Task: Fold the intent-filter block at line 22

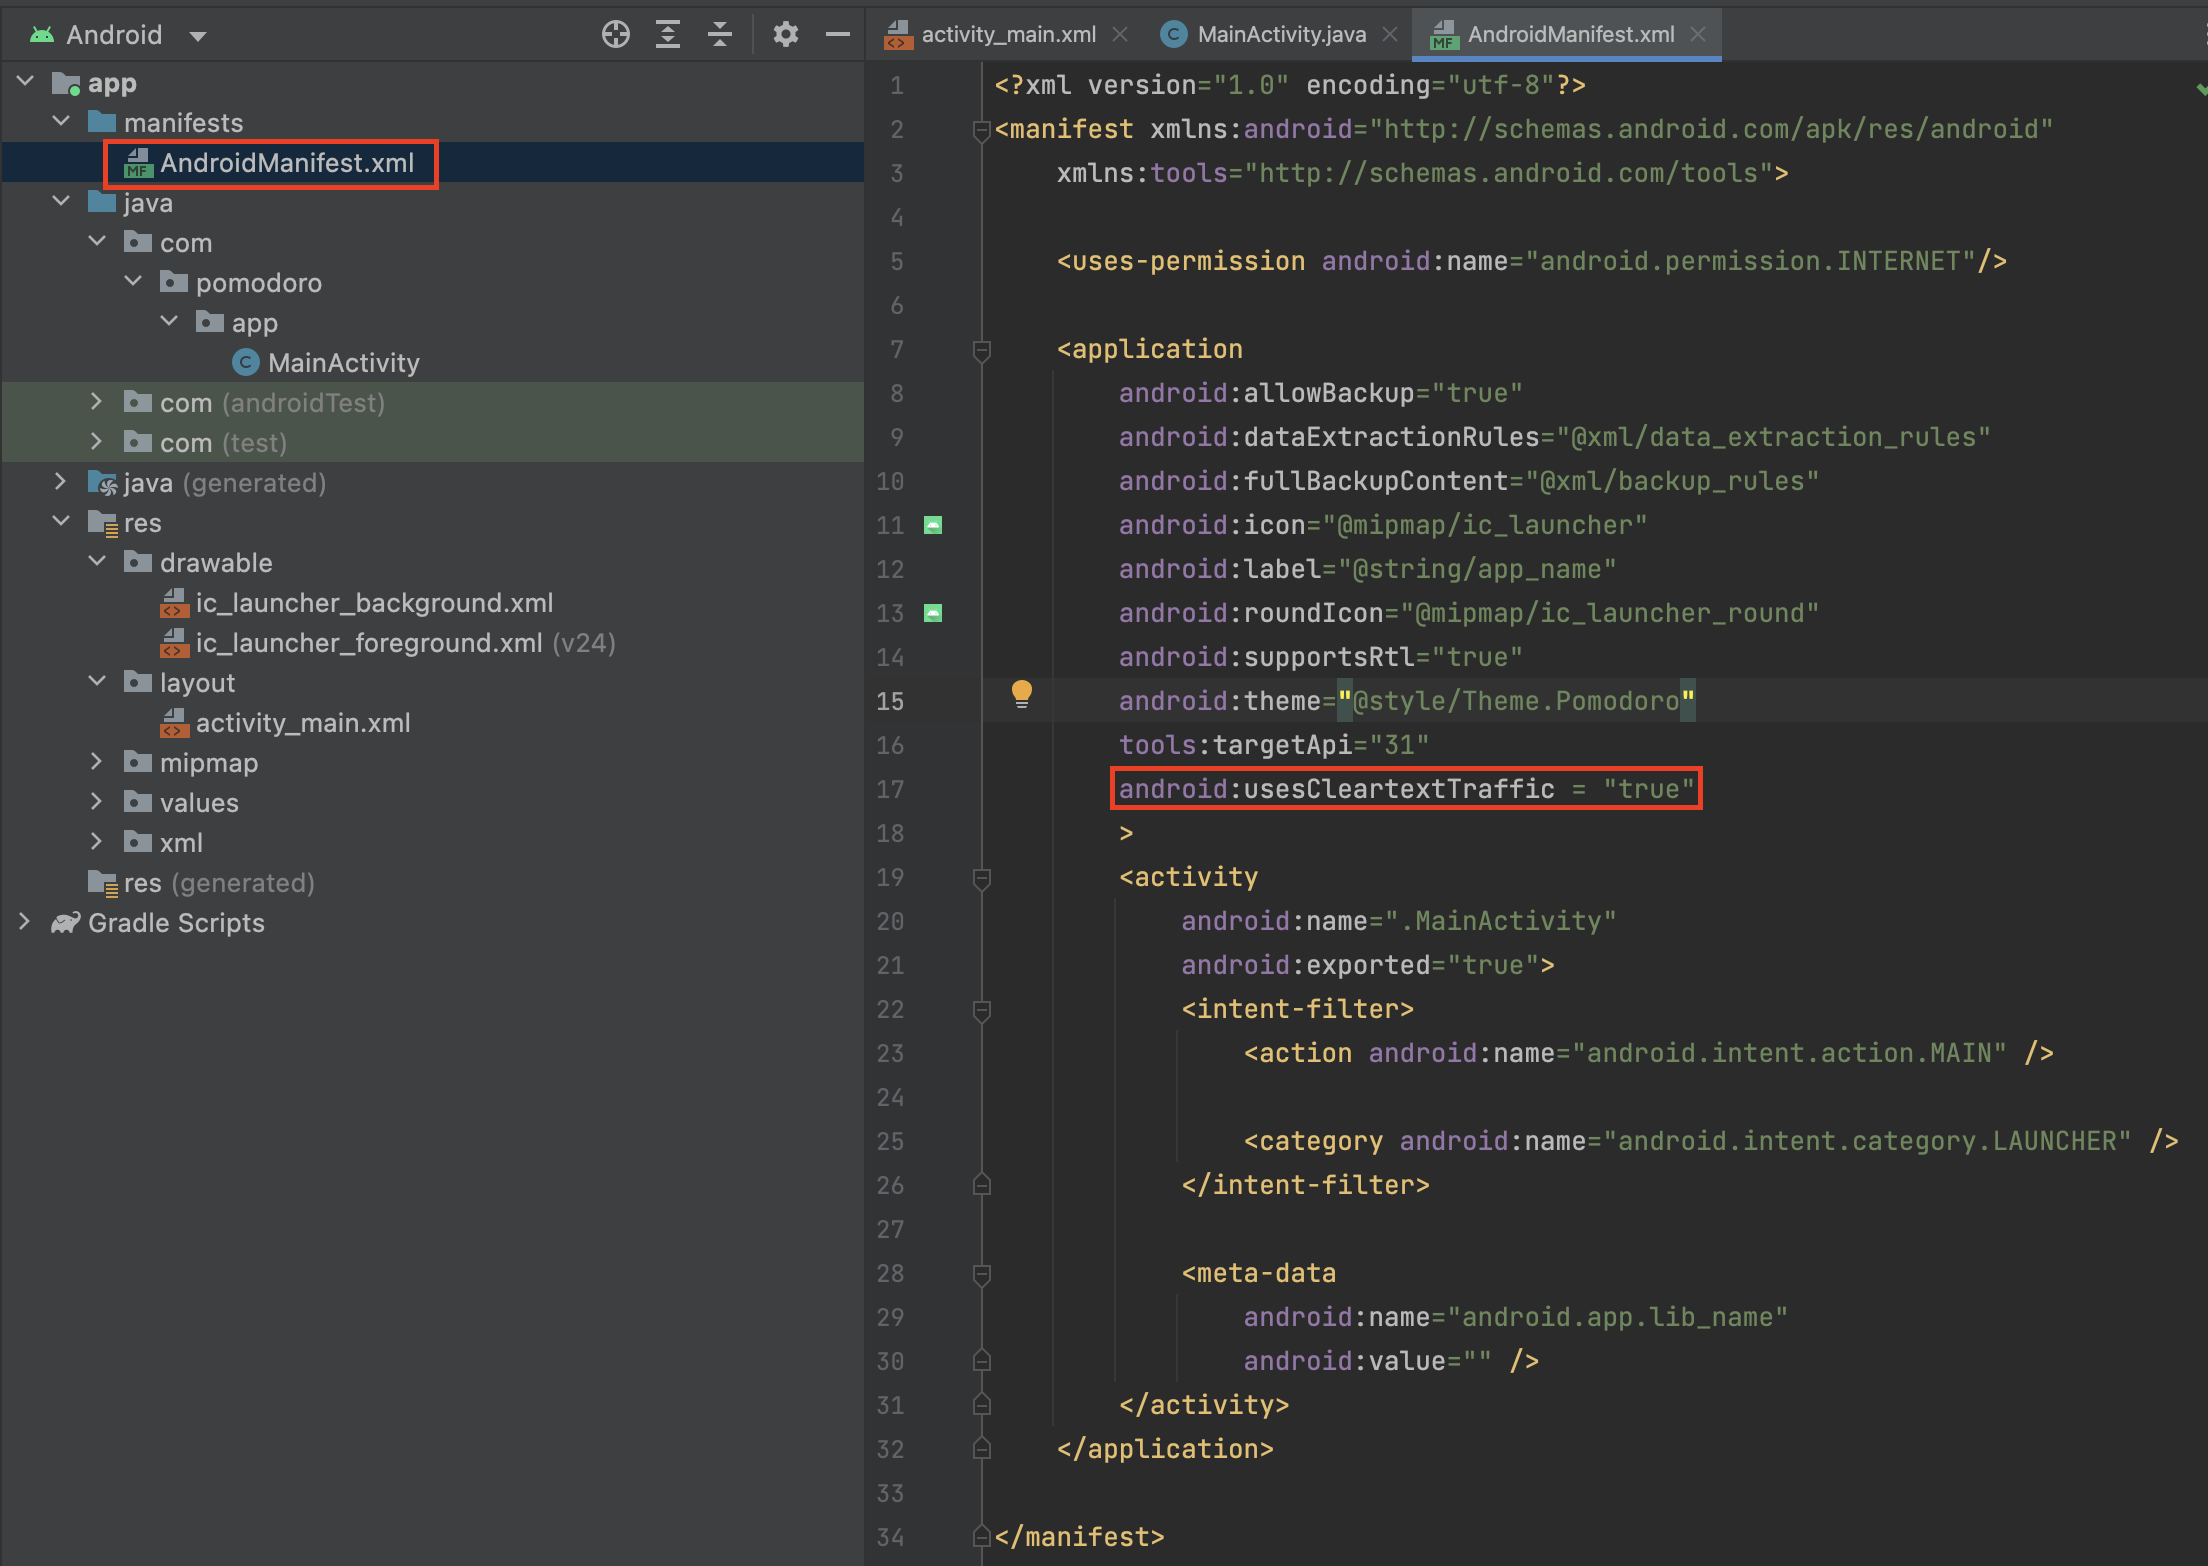Action: point(982,1010)
